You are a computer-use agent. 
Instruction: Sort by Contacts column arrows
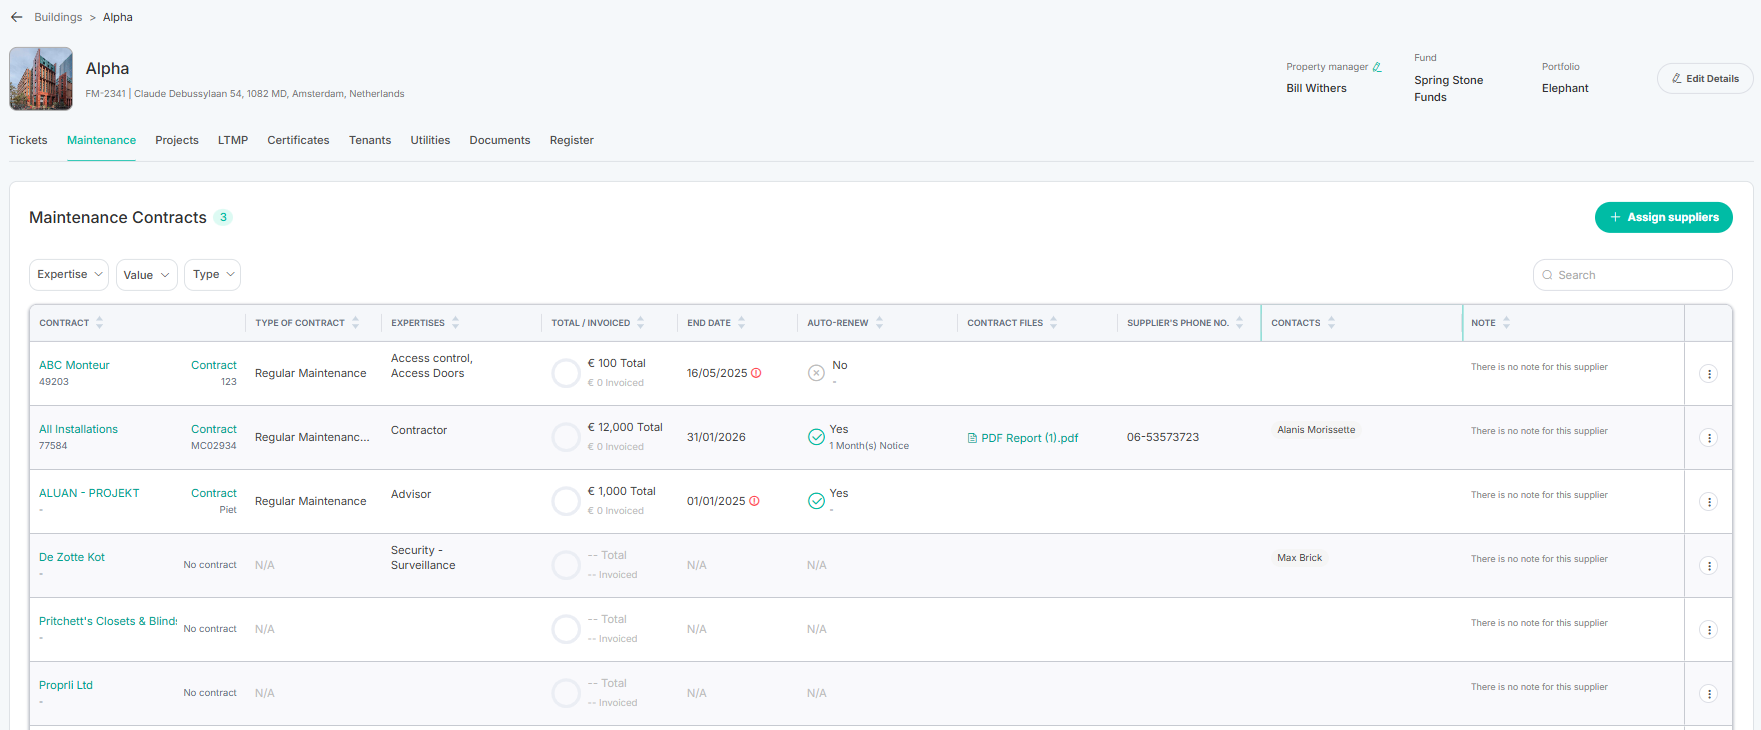tap(1331, 323)
